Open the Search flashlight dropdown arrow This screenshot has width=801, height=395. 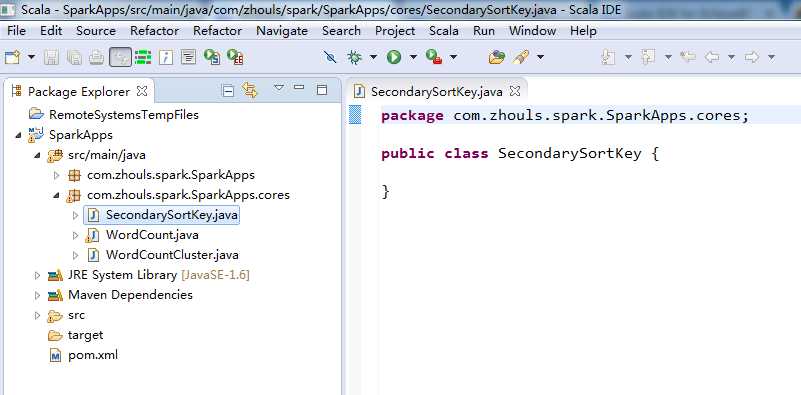[x=540, y=57]
